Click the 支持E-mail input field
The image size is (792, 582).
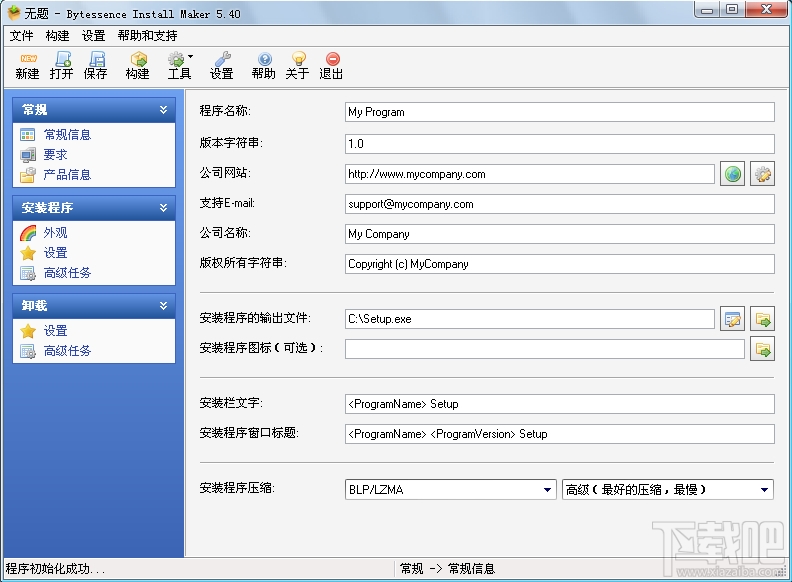(560, 204)
